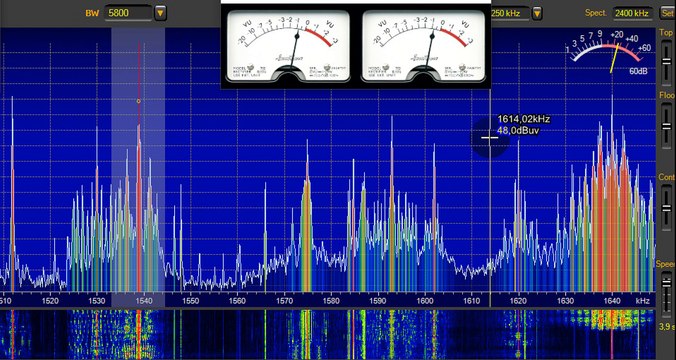Click the Top slider label
The image size is (676, 360).
point(666,33)
